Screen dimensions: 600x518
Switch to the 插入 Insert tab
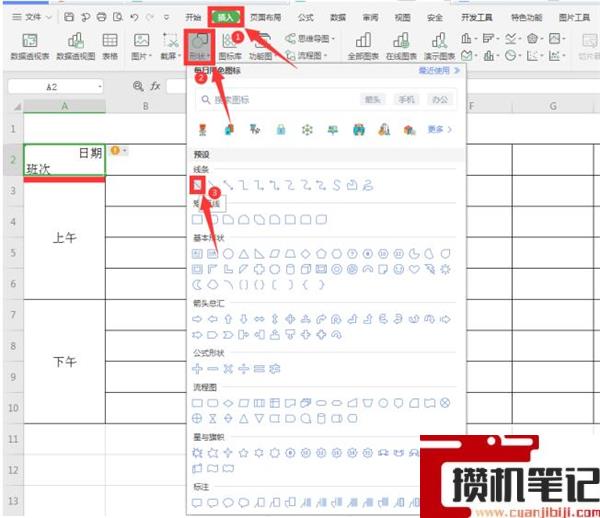coord(226,17)
